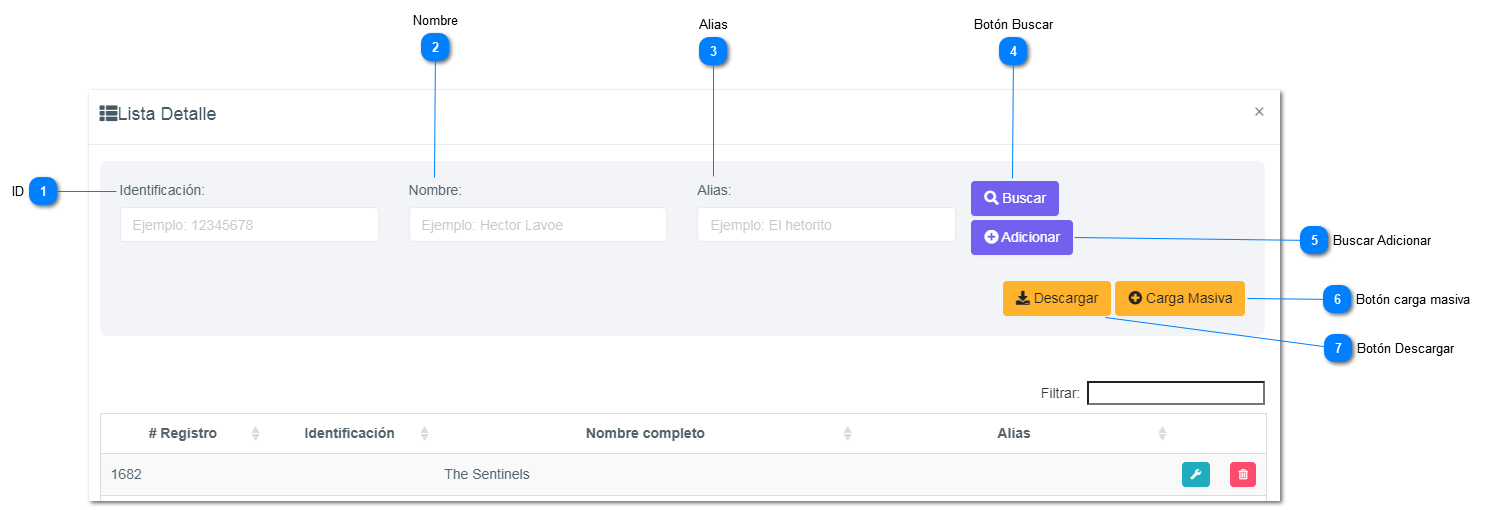Click annotation marker 6 for Botón carga masiva

click(x=1337, y=299)
